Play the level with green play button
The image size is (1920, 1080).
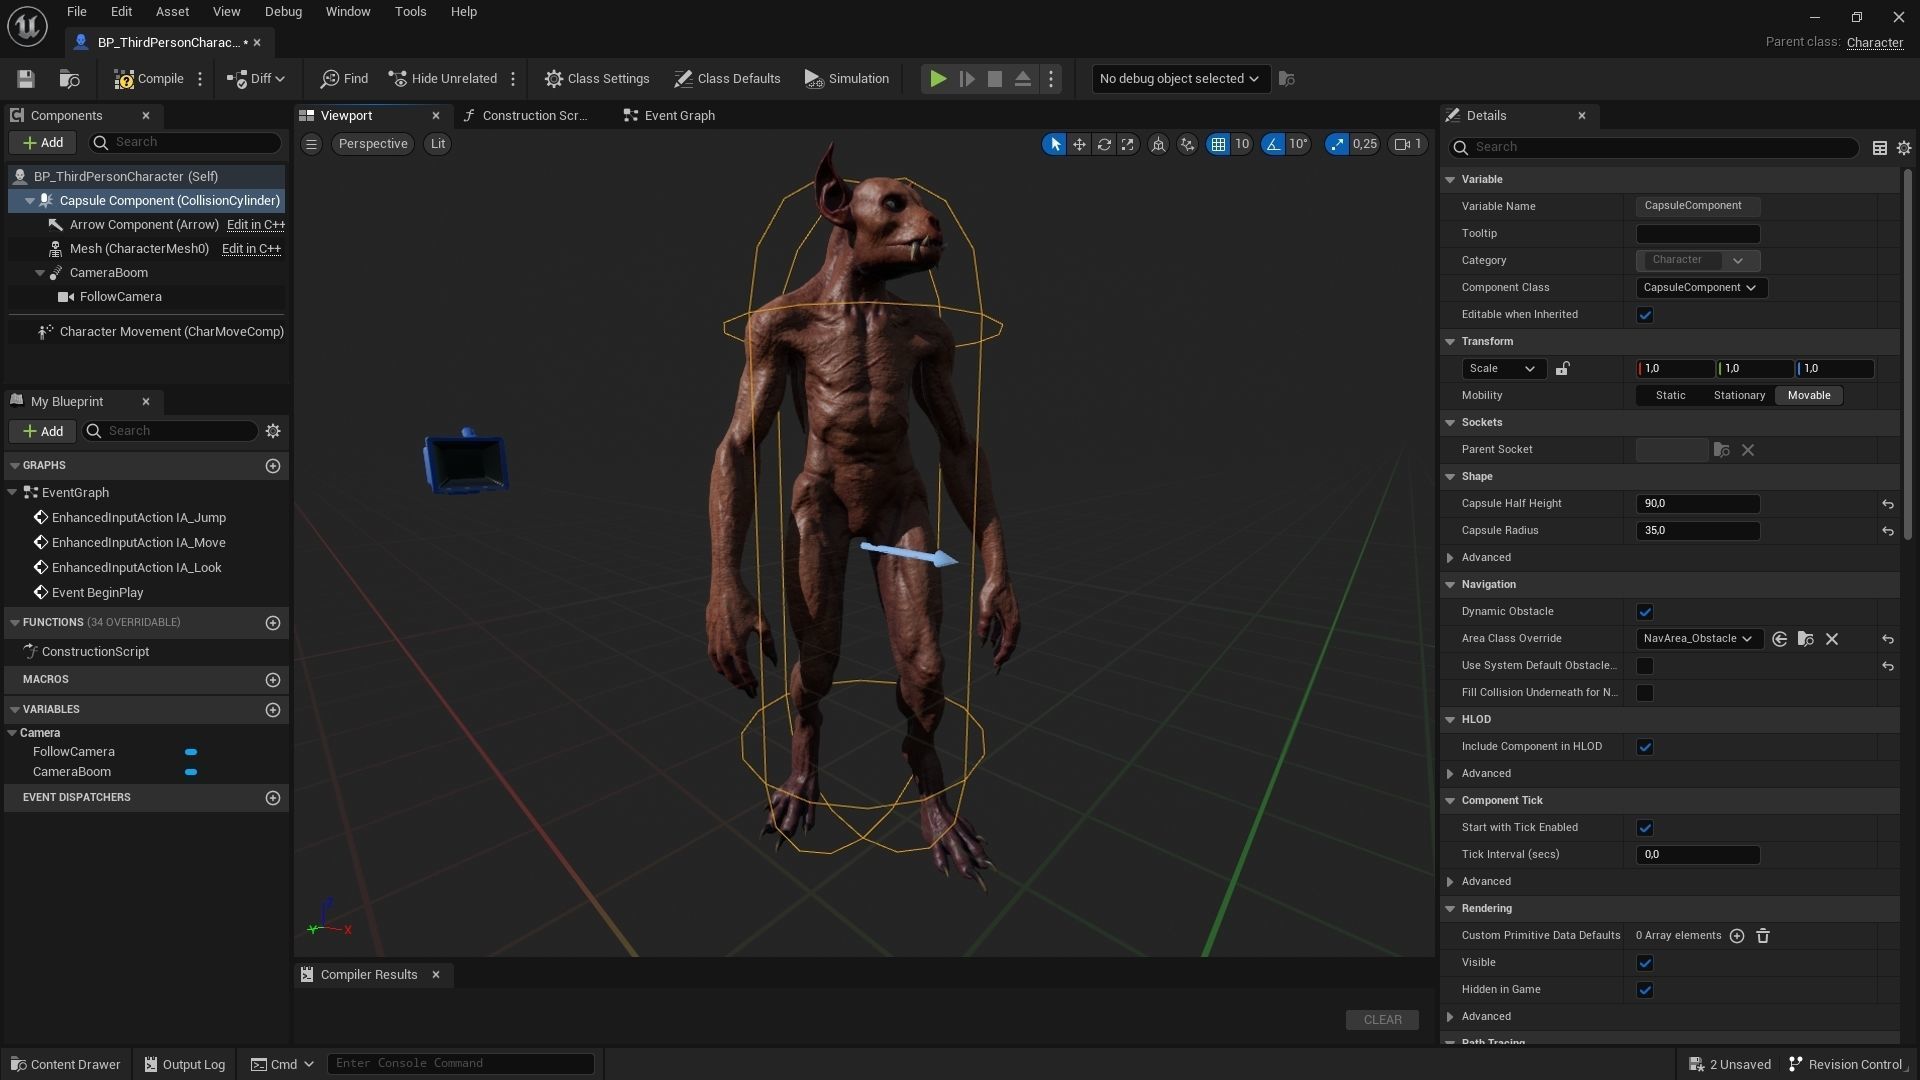click(938, 79)
